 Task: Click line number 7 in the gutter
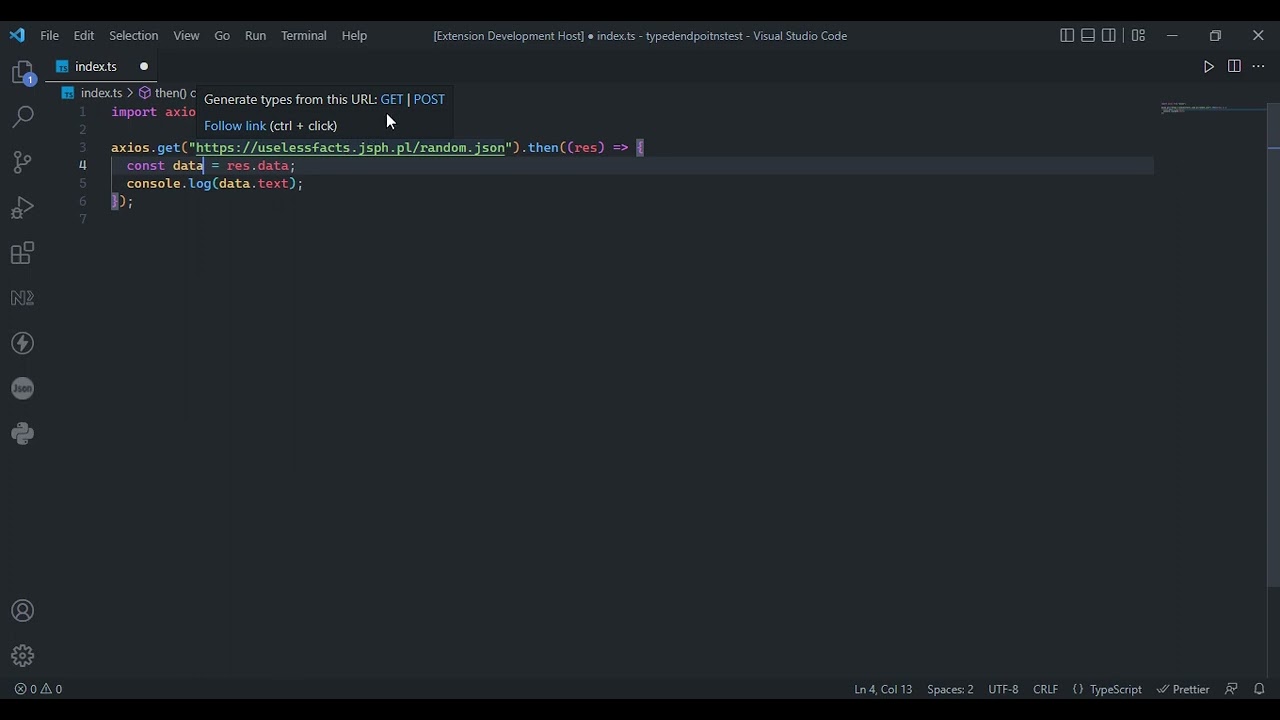[83, 219]
